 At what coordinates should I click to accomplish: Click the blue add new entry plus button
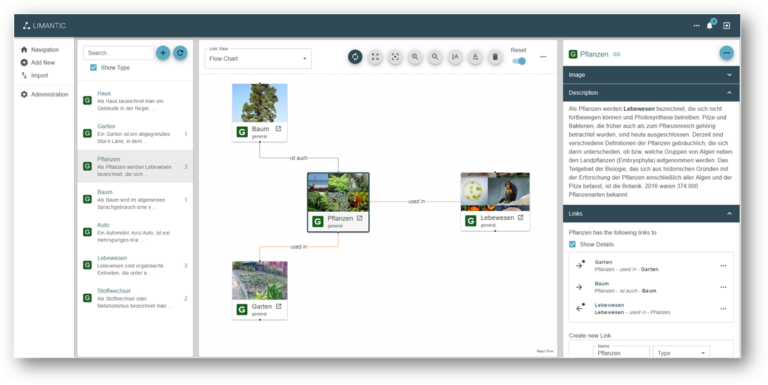pyautogui.click(x=163, y=52)
